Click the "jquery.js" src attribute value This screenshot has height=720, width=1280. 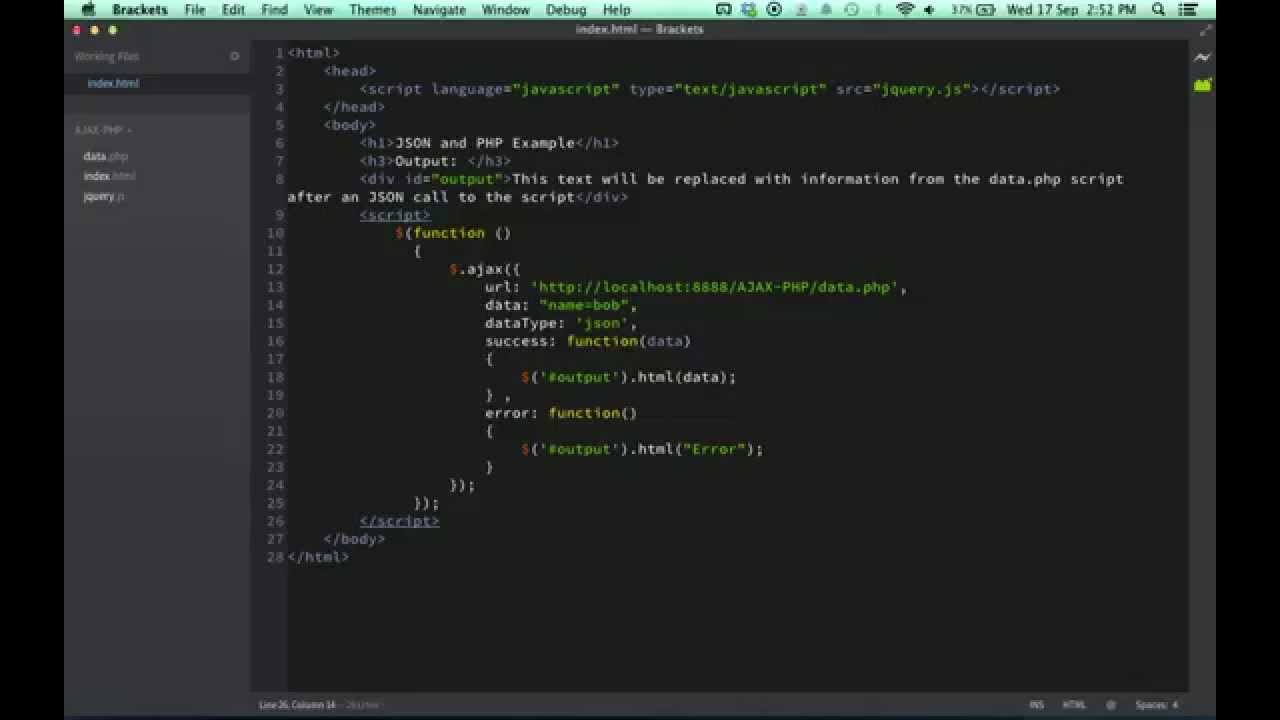[926, 89]
